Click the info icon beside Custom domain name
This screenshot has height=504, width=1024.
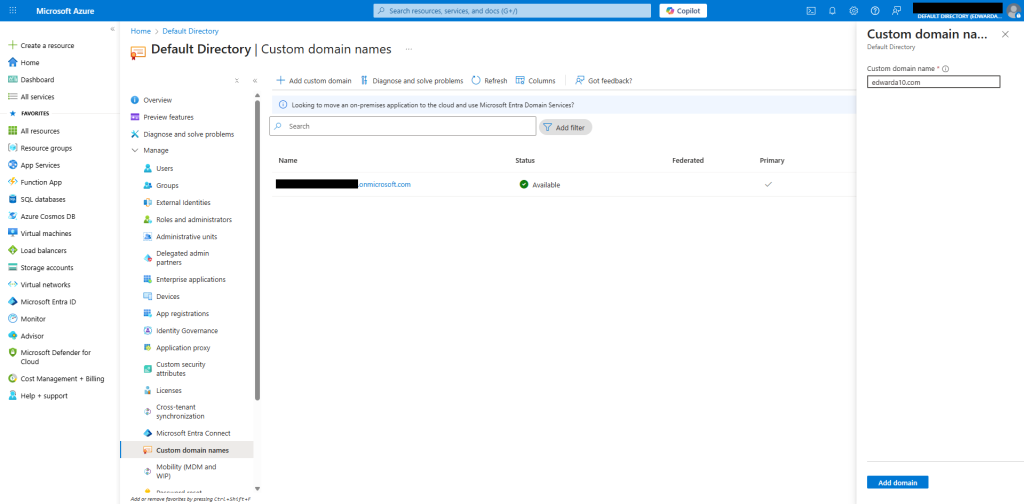coord(946,69)
